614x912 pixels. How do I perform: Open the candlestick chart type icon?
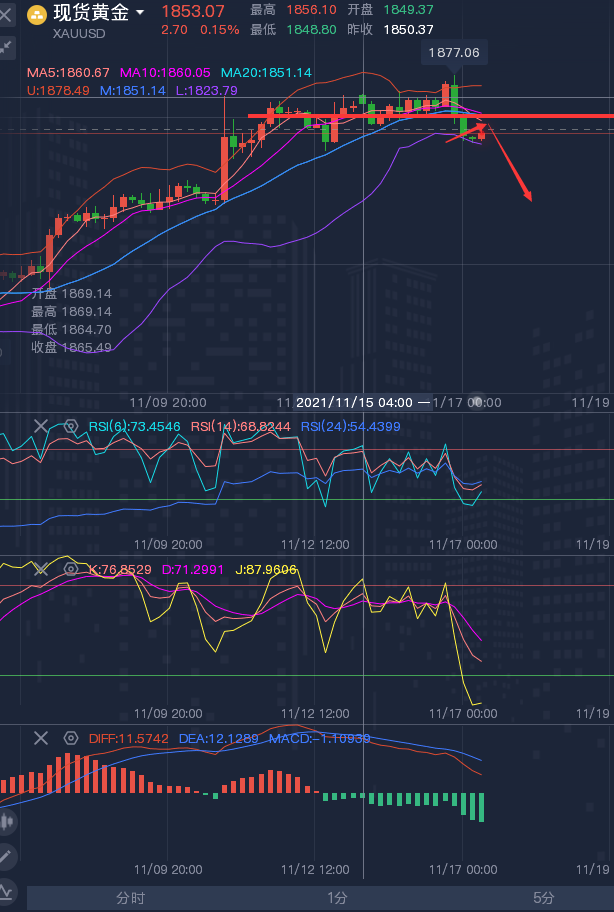pos(6,822)
